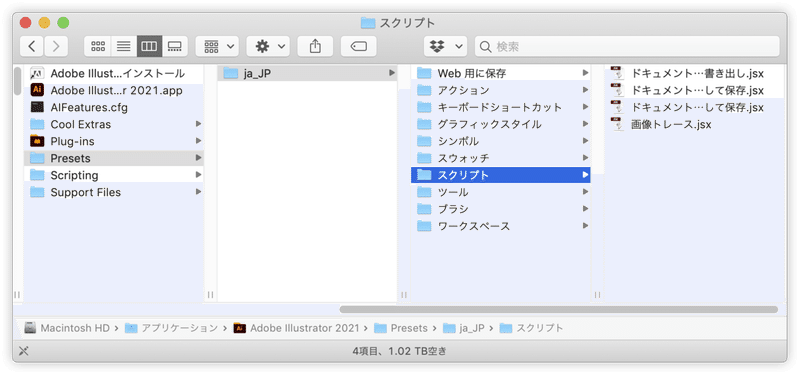Select the キーボードショートカット folder icon

(424, 107)
